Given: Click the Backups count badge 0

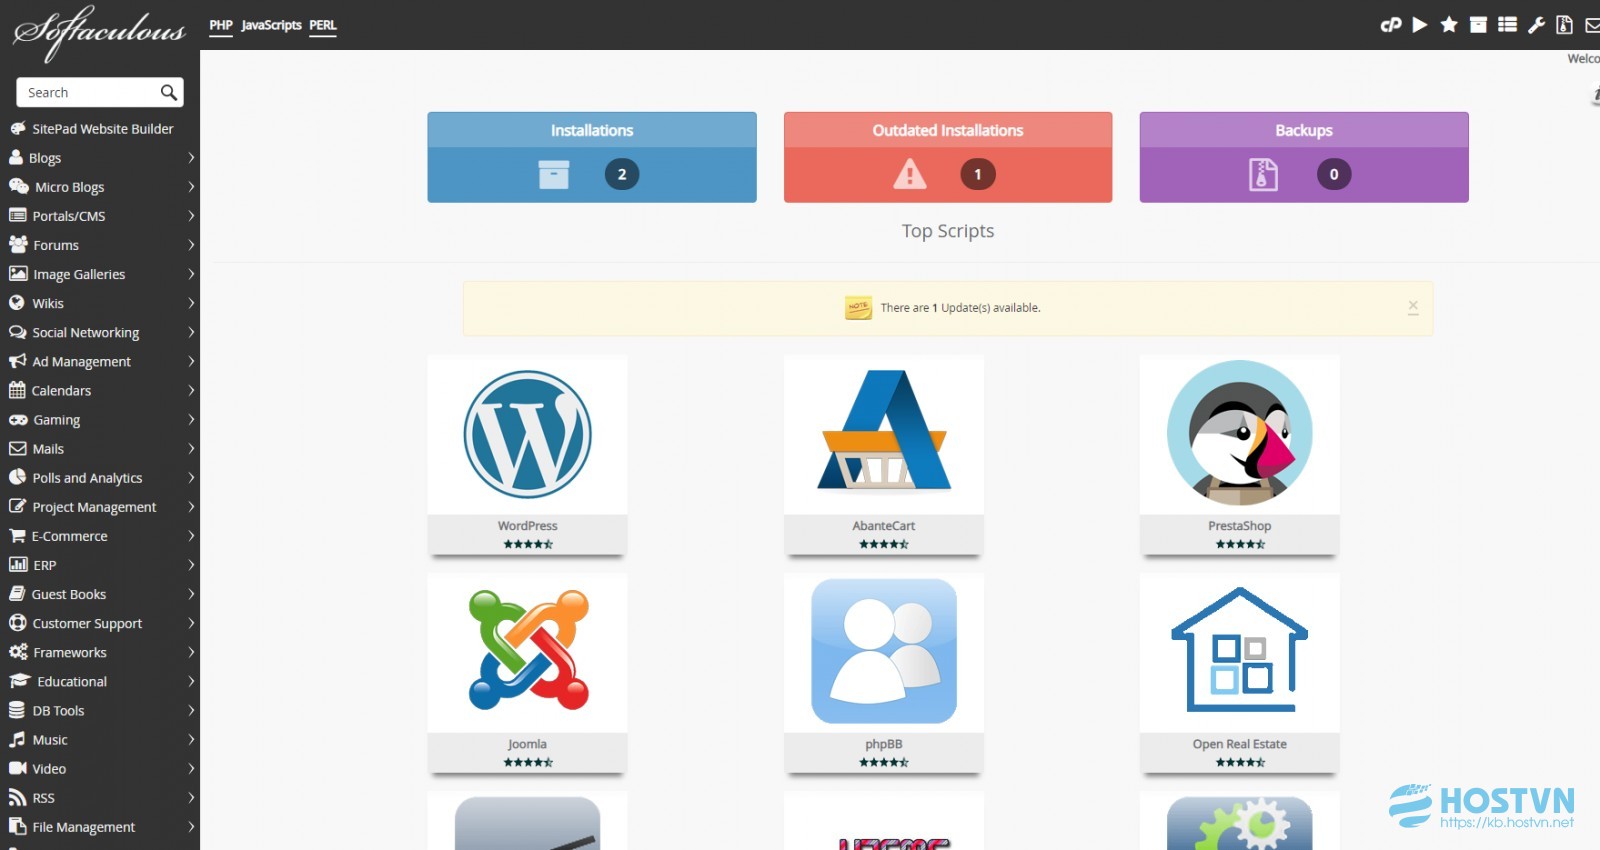Looking at the screenshot, I should 1334,174.
